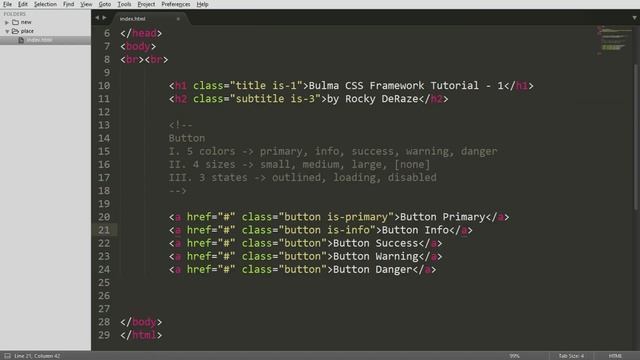Click the 'Button Info' text on line 21
Viewport: 640px width, 360px height.
pyautogui.click(x=415, y=230)
